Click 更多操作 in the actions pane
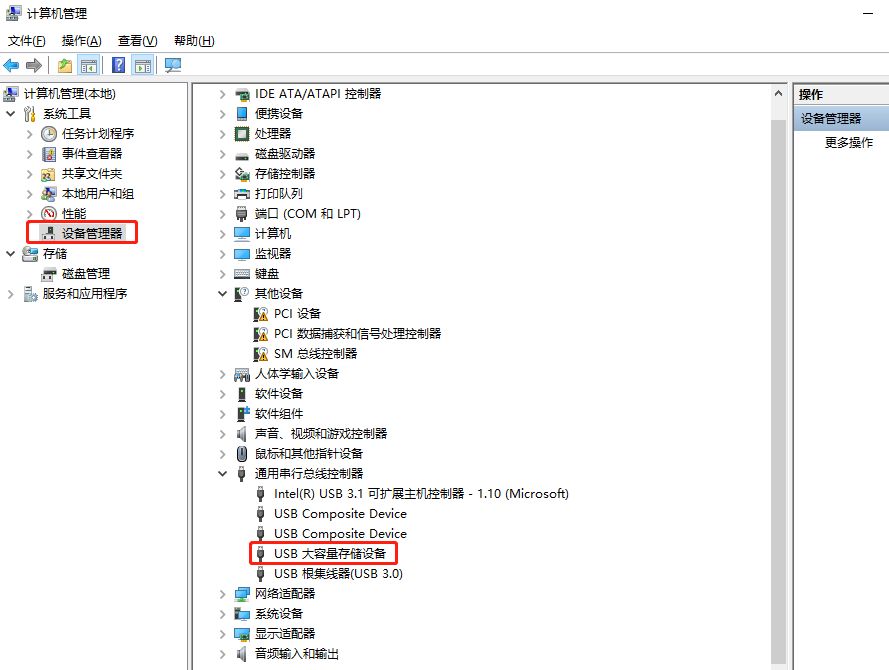Image resolution: width=889 pixels, height=670 pixels. coord(848,143)
